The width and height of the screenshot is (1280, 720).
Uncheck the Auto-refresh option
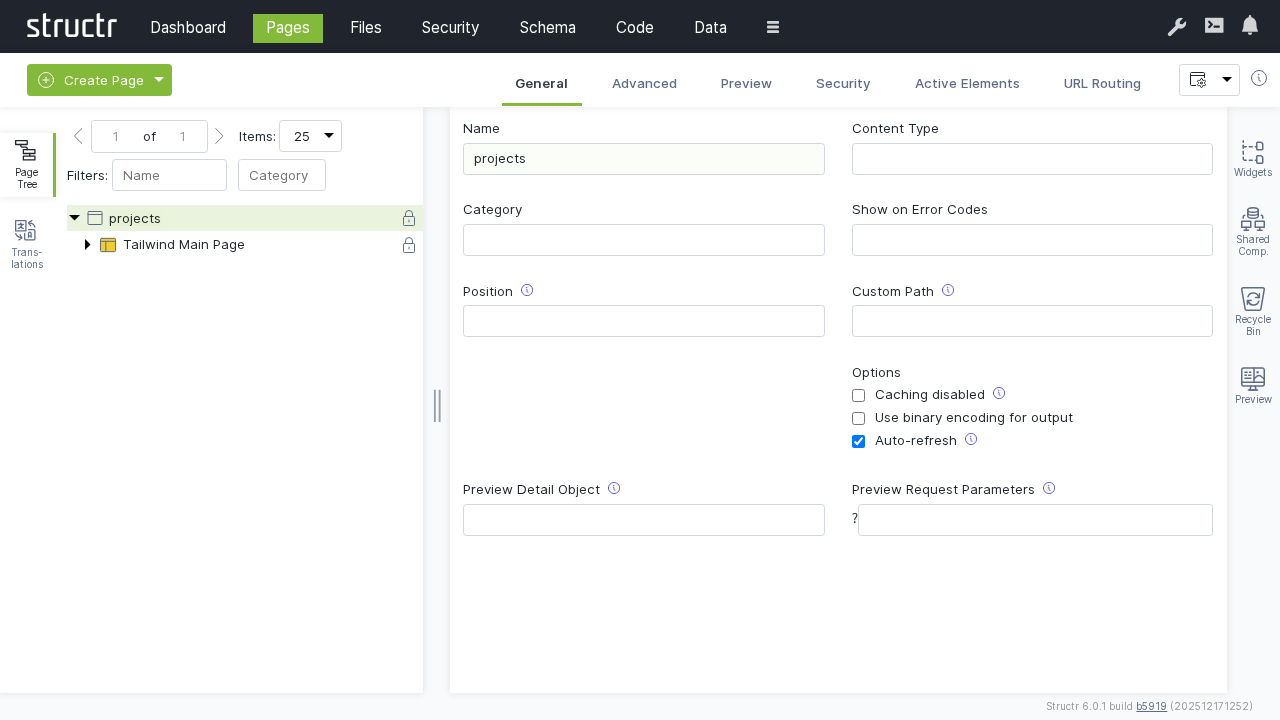pos(858,442)
